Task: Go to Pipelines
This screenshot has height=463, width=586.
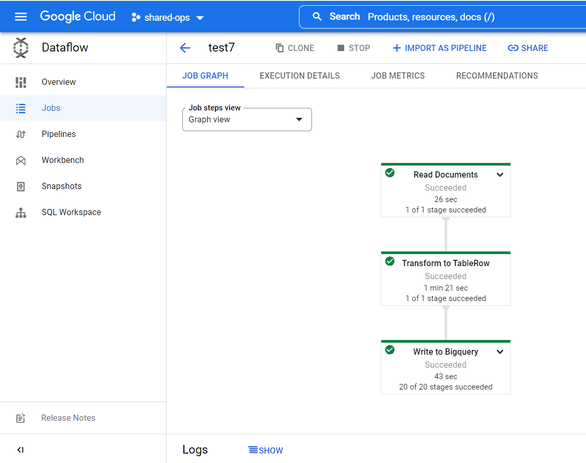Action: coord(59,134)
